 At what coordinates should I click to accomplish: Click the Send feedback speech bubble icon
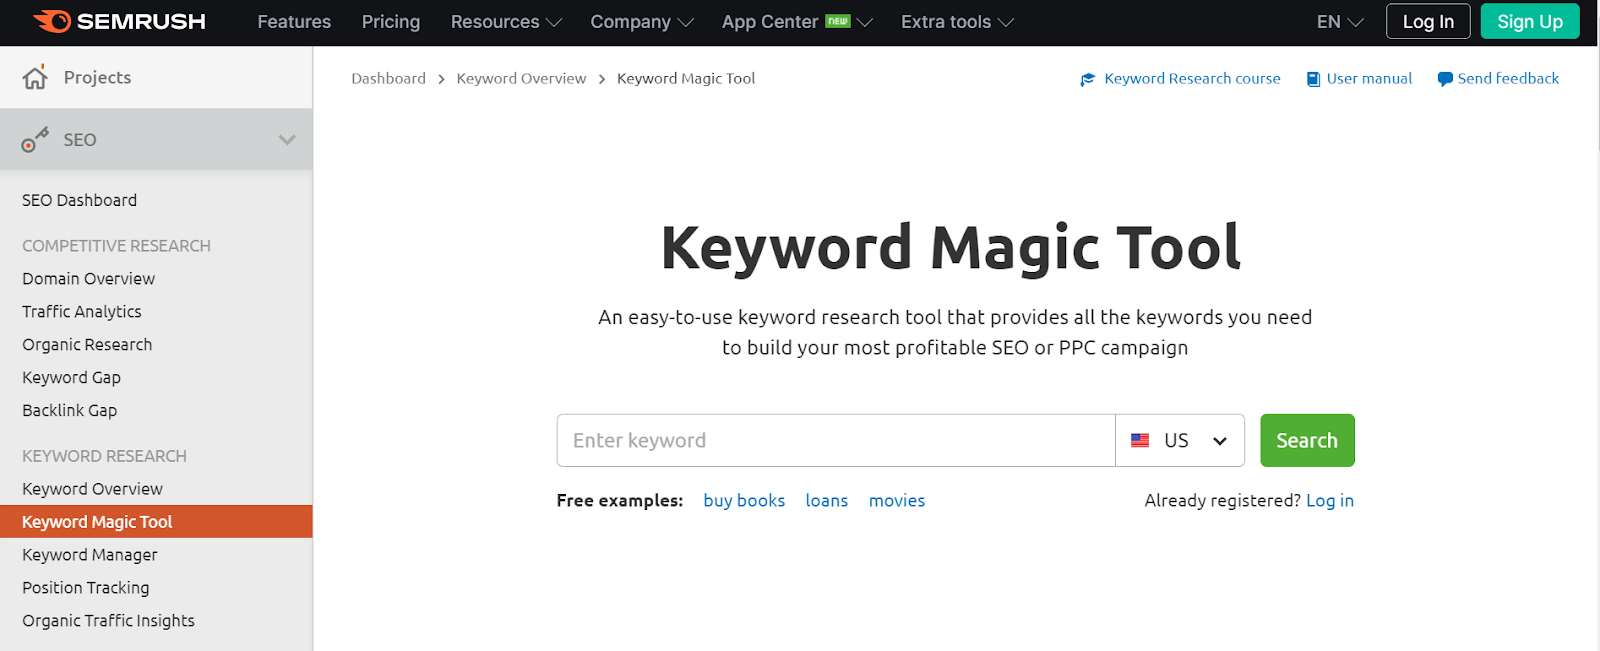click(x=1445, y=79)
